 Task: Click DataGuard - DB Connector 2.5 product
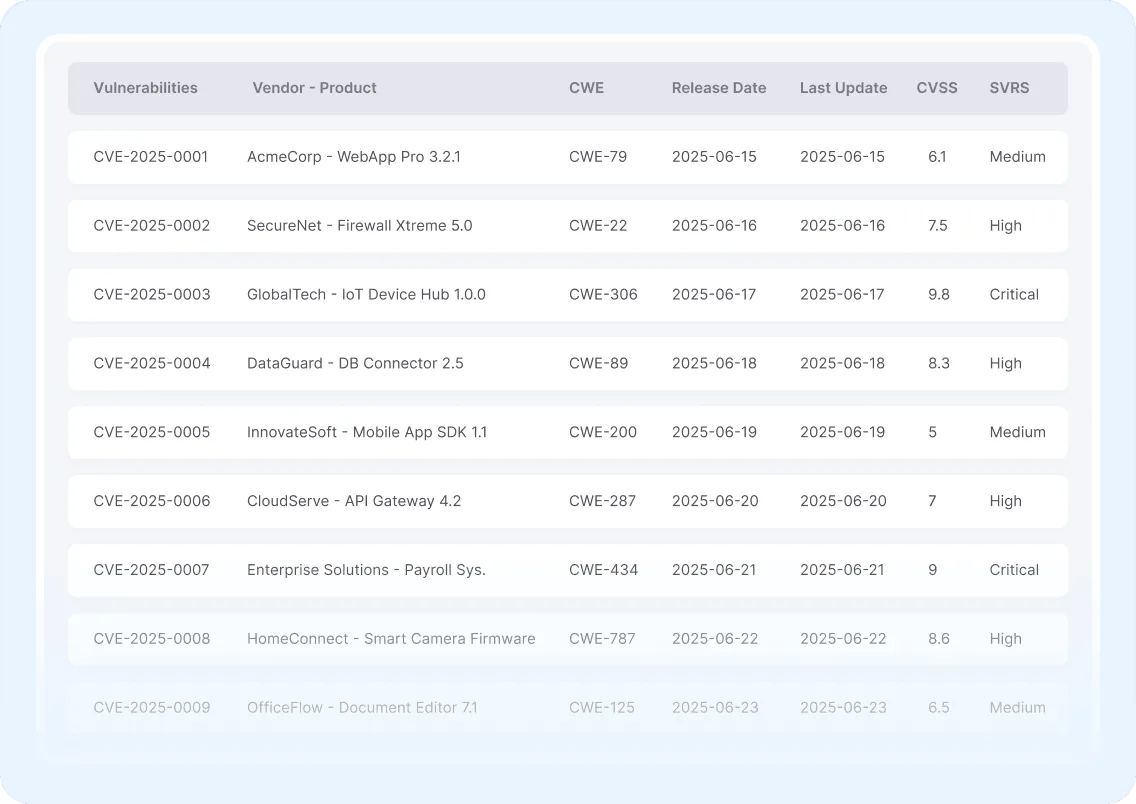tap(355, 364)
